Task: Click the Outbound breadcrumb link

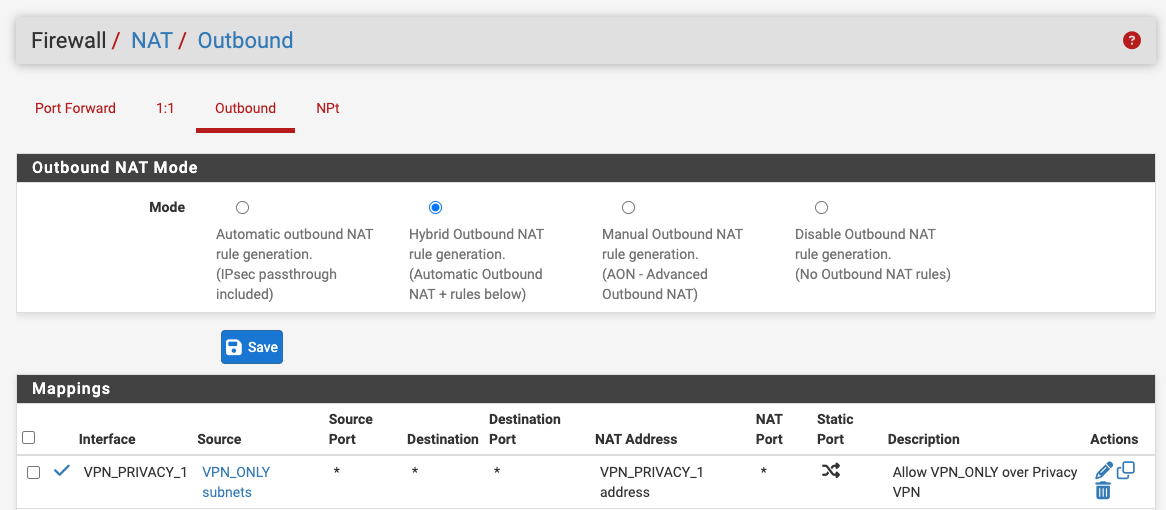Action: [245, 40]
